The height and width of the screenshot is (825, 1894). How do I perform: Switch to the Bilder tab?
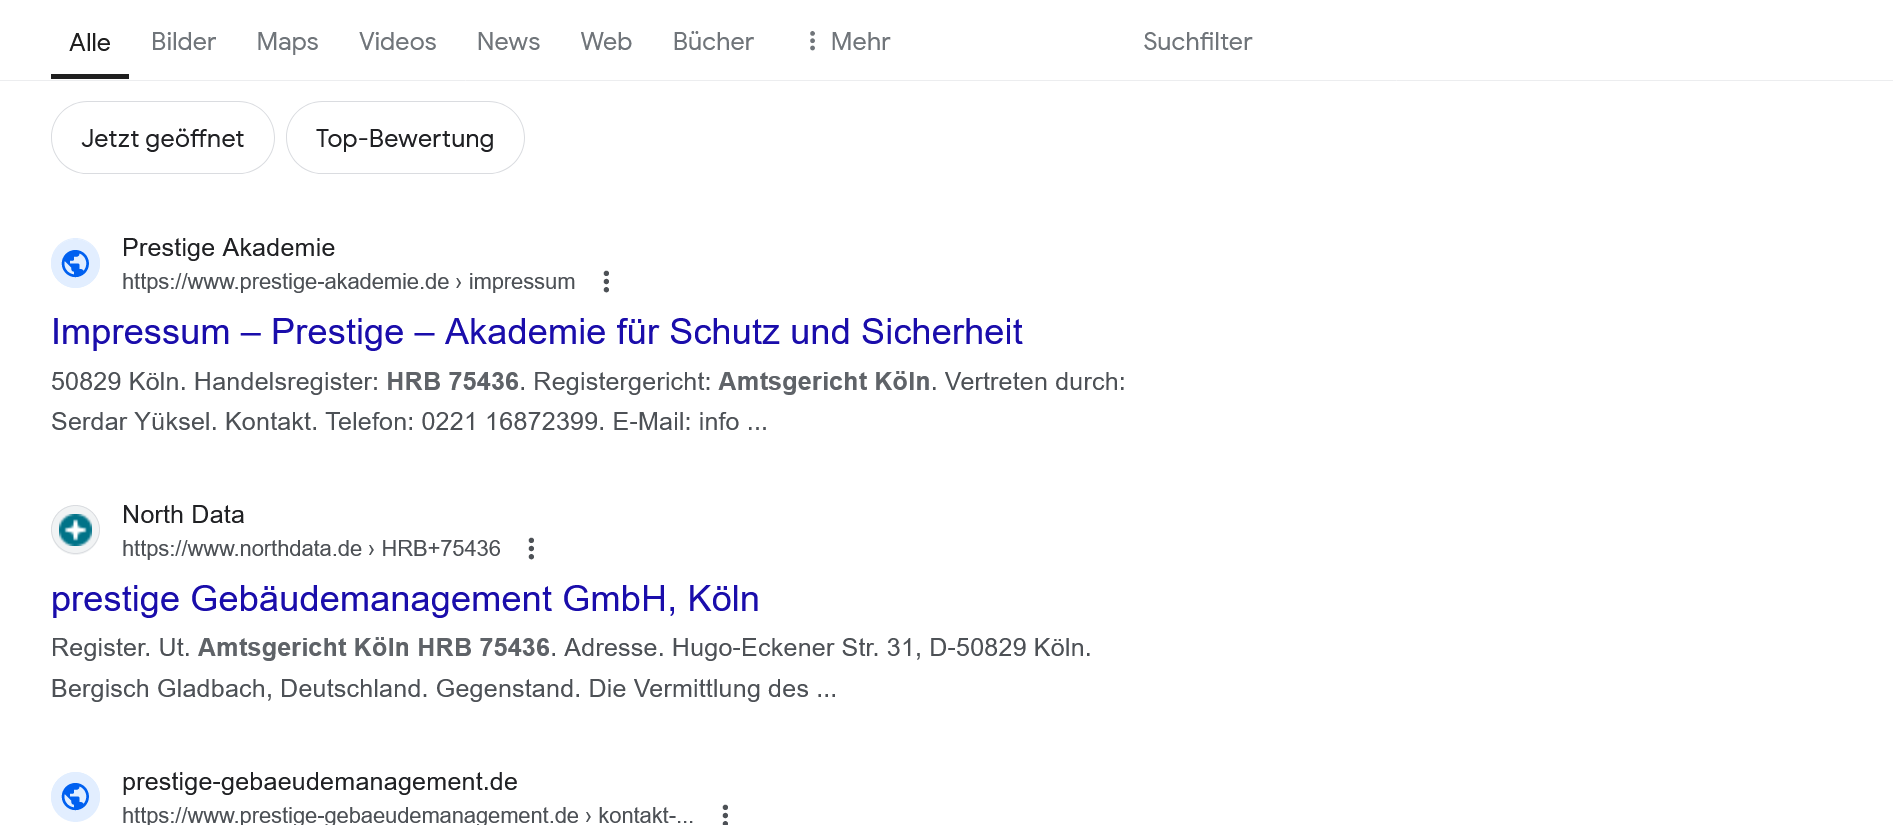[x=183, y=42]
